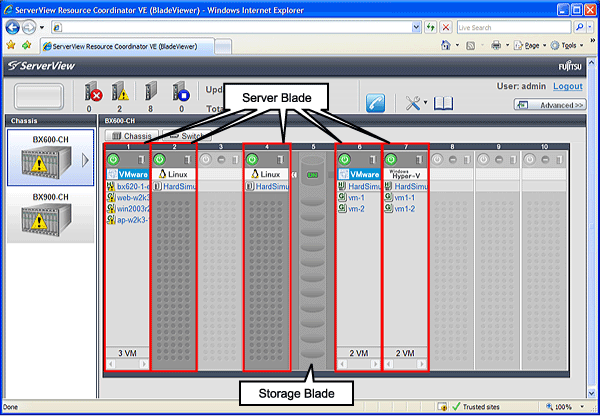Click the storage blade ON indicator

[313, 175]
